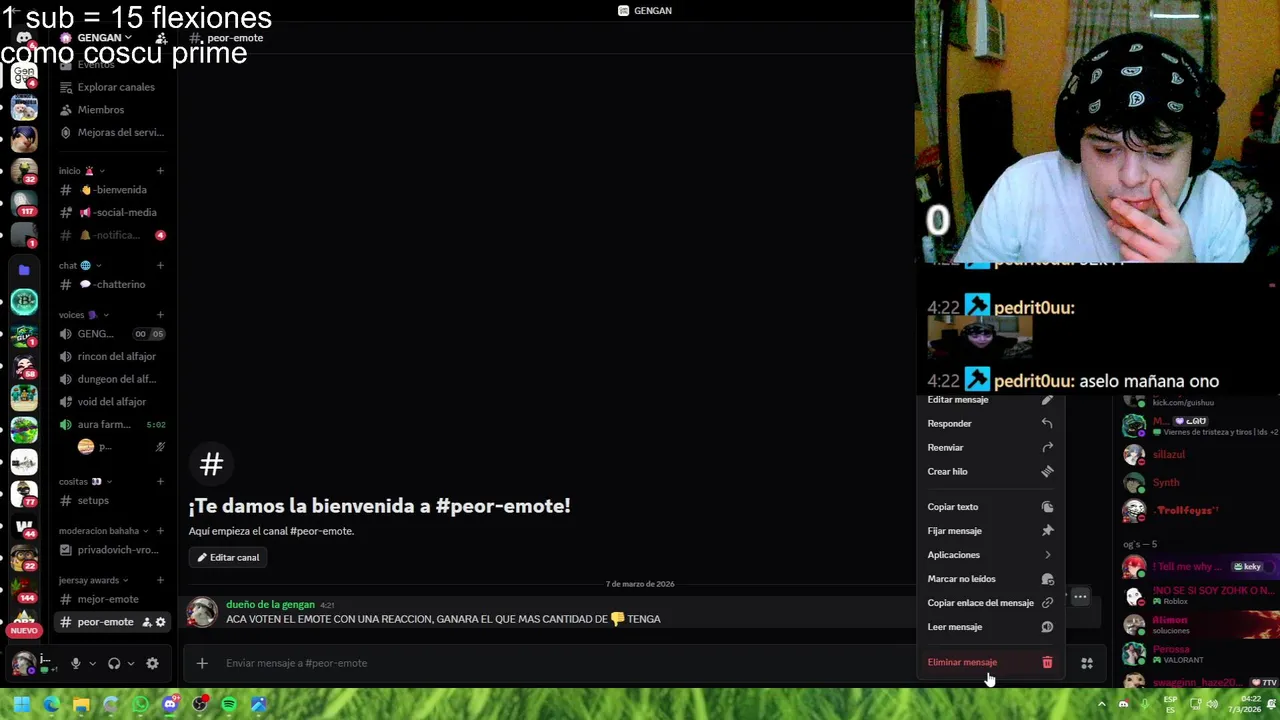Screen dimensions: 1280x720
Task: Select Marcar no leídos in context menu
Action: [x=991, y=579]
